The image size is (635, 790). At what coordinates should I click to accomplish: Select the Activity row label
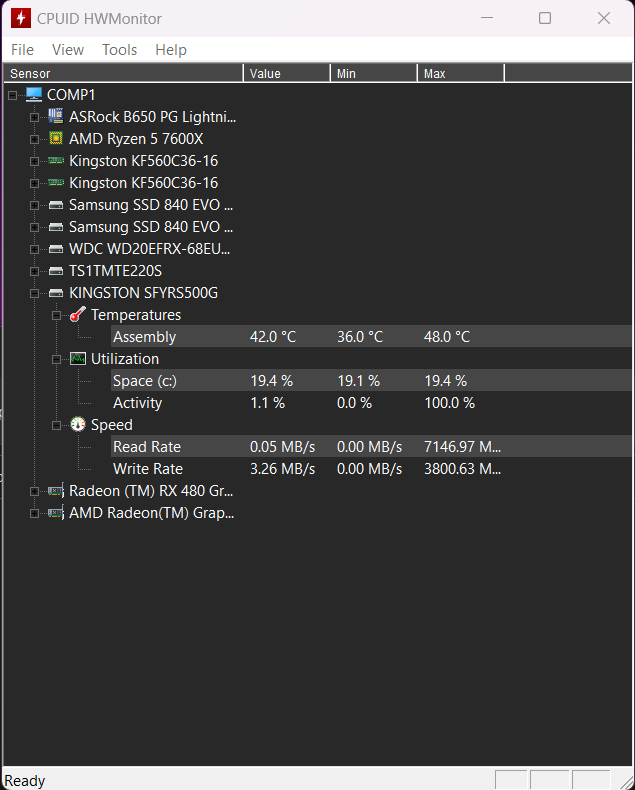[x=138, y=403]
